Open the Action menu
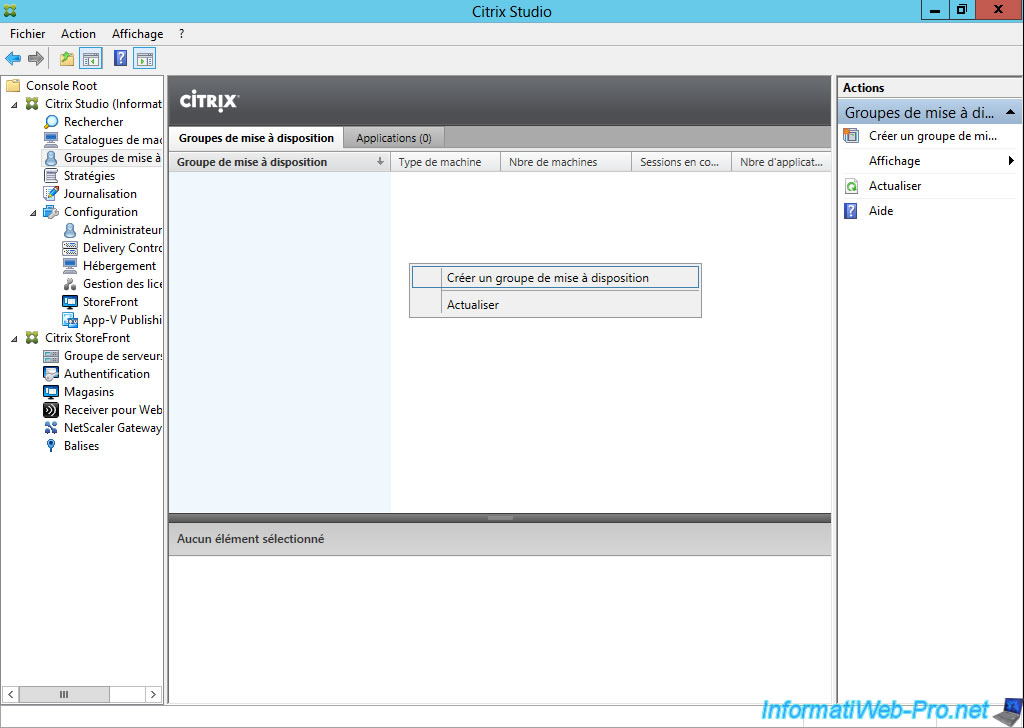 click(x=78, y=34)
